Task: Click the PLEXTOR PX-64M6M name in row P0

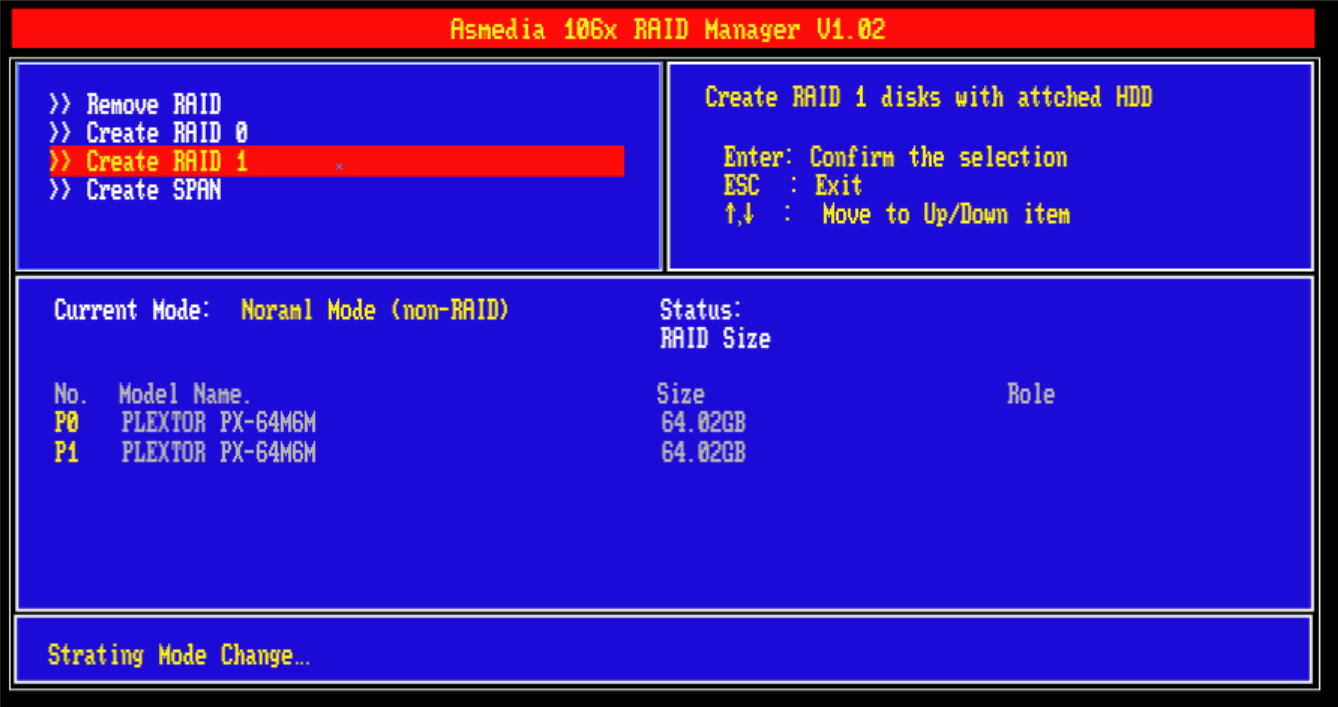Action: [219, 423]
